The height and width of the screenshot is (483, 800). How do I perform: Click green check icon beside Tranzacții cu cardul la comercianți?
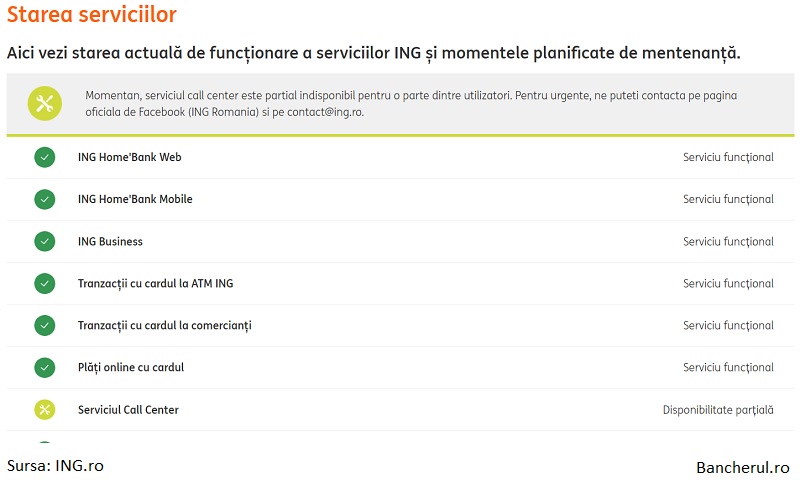click(44, 325)
